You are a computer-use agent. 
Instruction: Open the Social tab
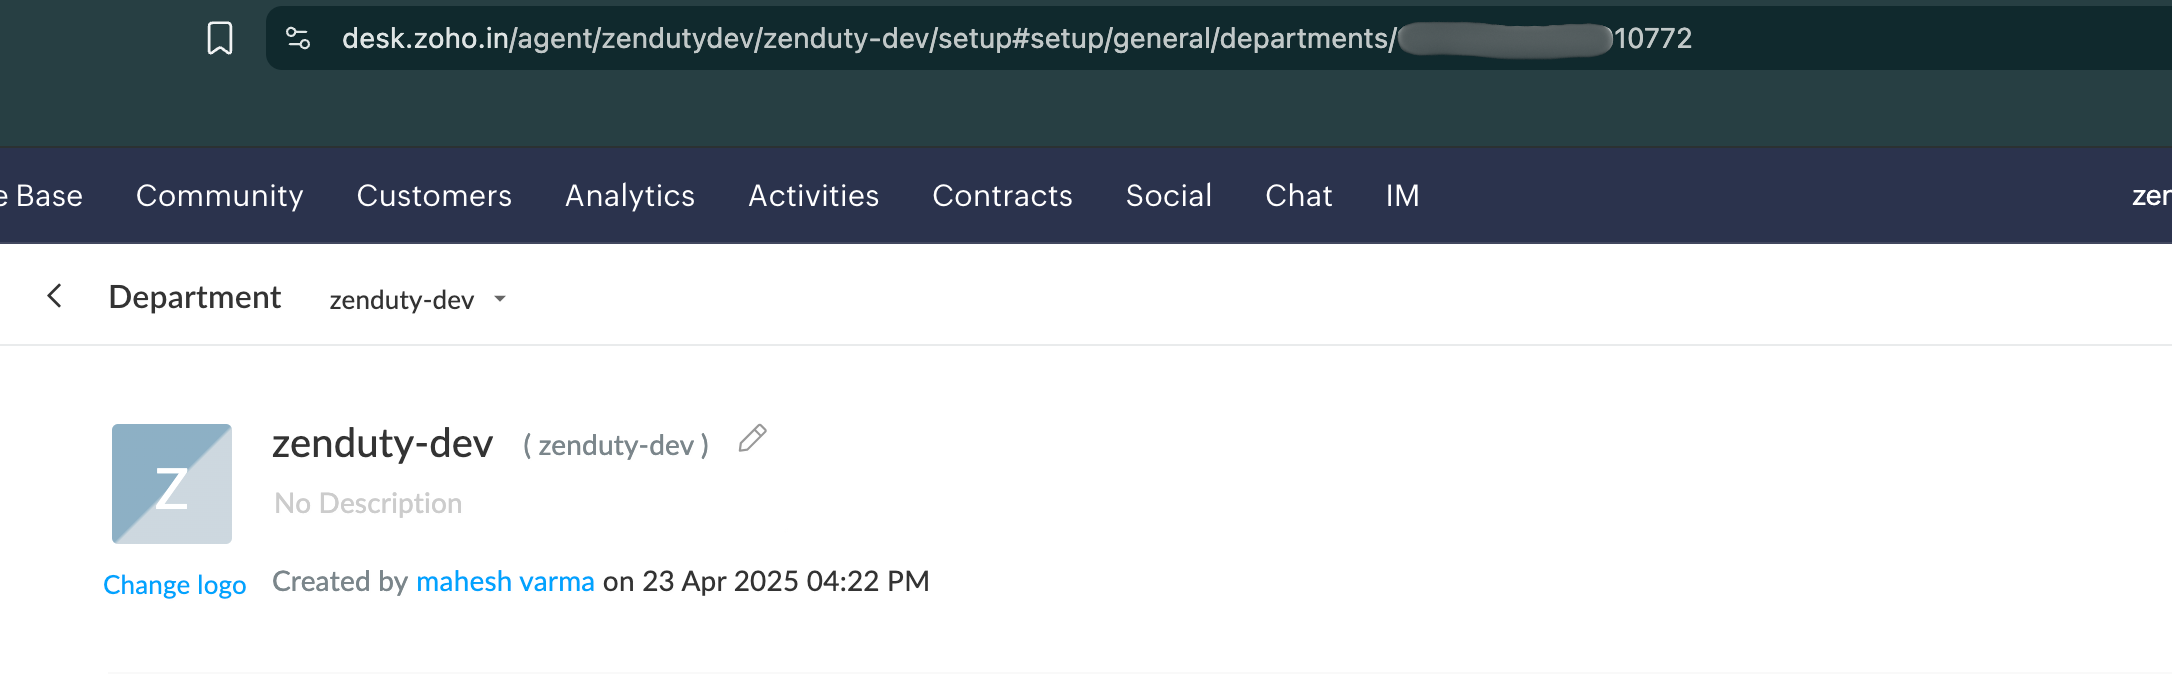[x=1169, y=196]
